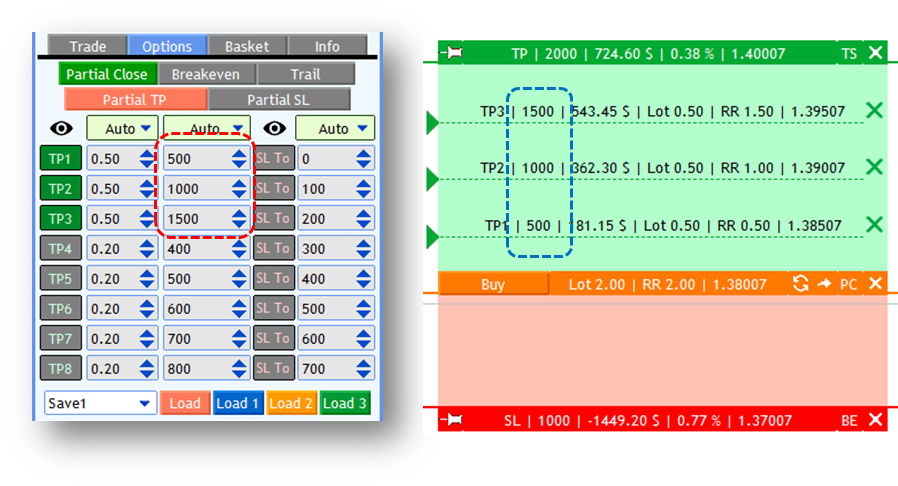Select the Partial Close sub-tab

coord(107,74)
